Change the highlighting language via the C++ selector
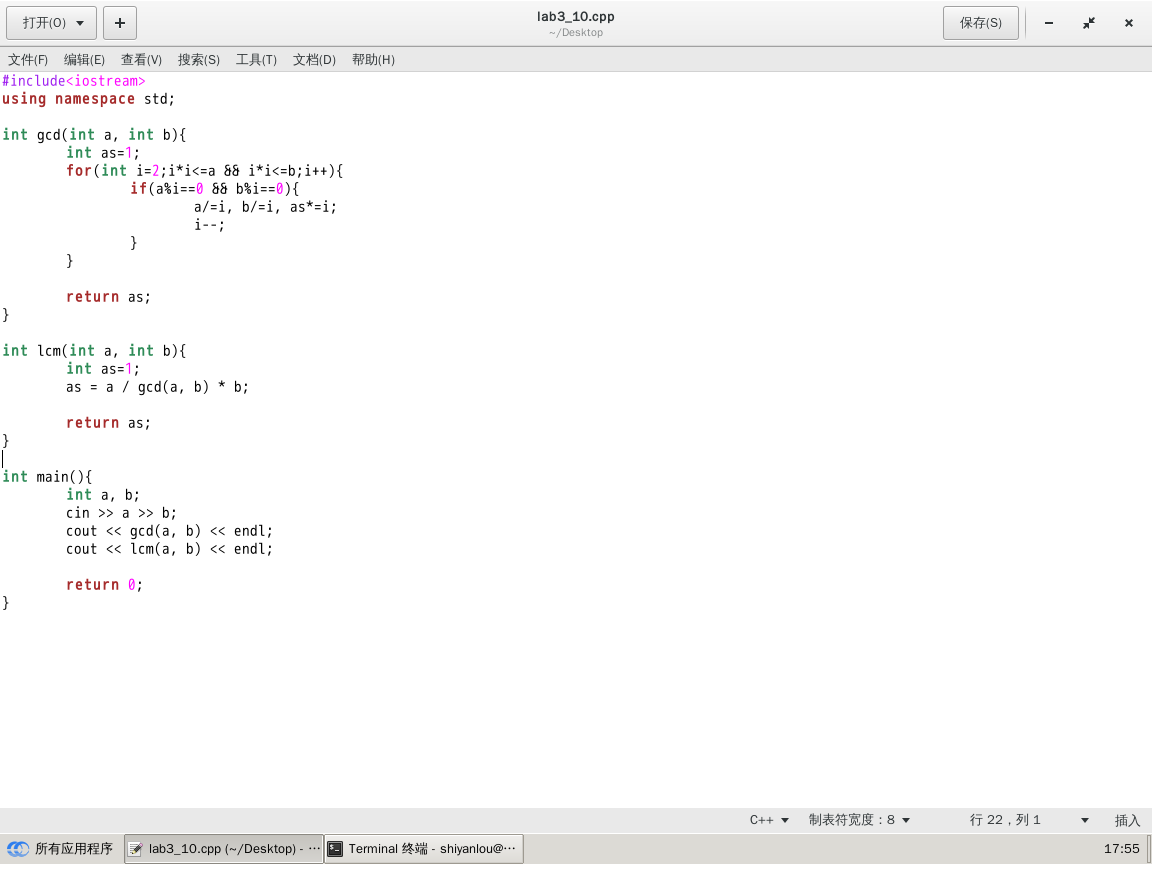The width and height of the screenshot is (1152, 896). pyautogui.click(x=768, y=819)
